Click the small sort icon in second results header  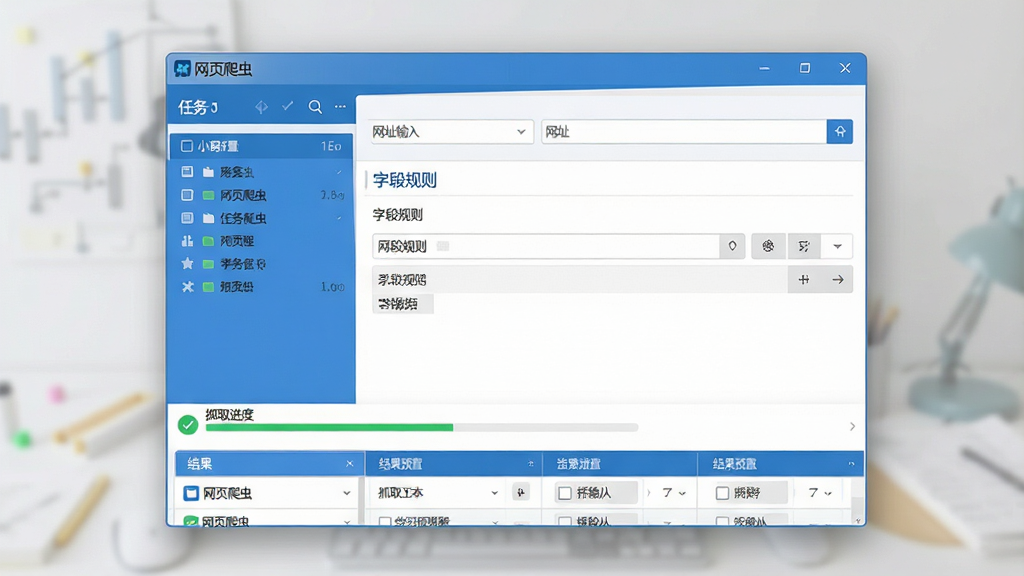click(x=530, y=464)
